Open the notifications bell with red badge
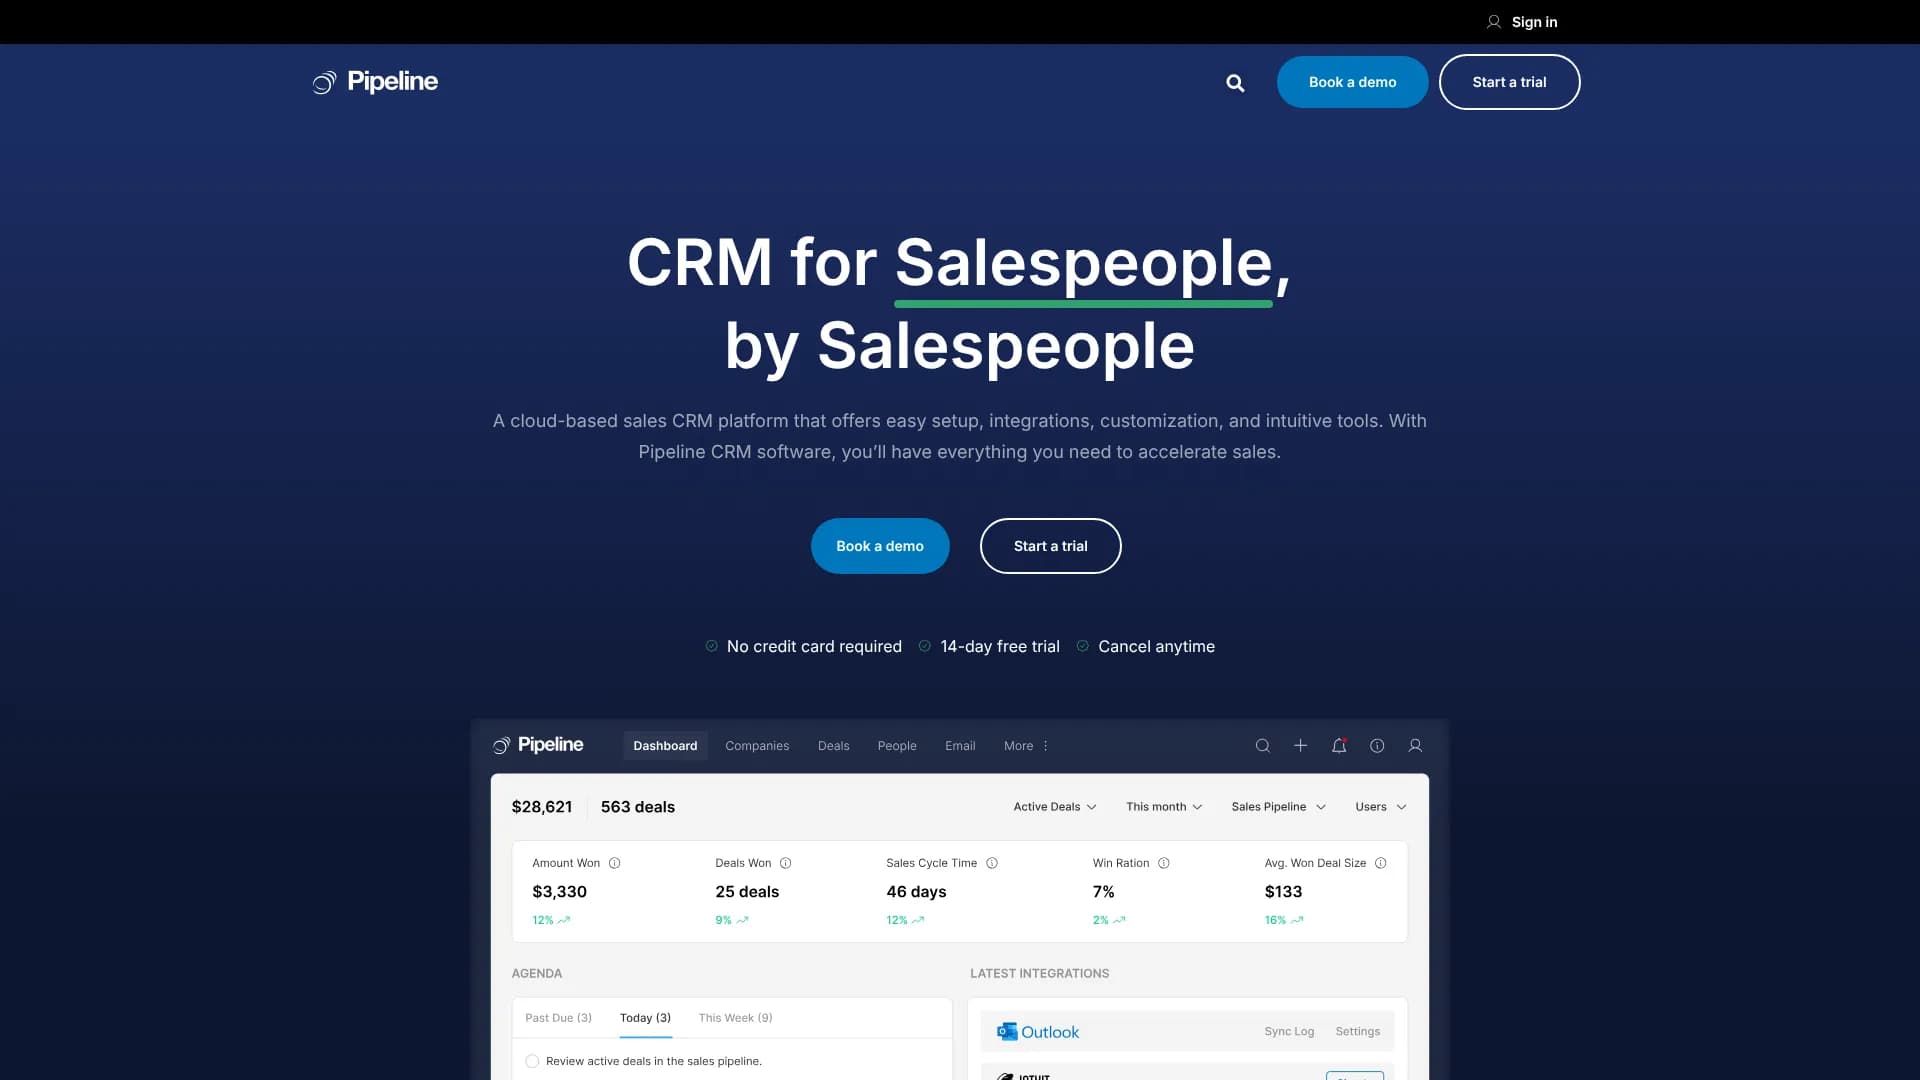The width and height of the screenshot is (1920, 1080). click(x=1339, y=745)
